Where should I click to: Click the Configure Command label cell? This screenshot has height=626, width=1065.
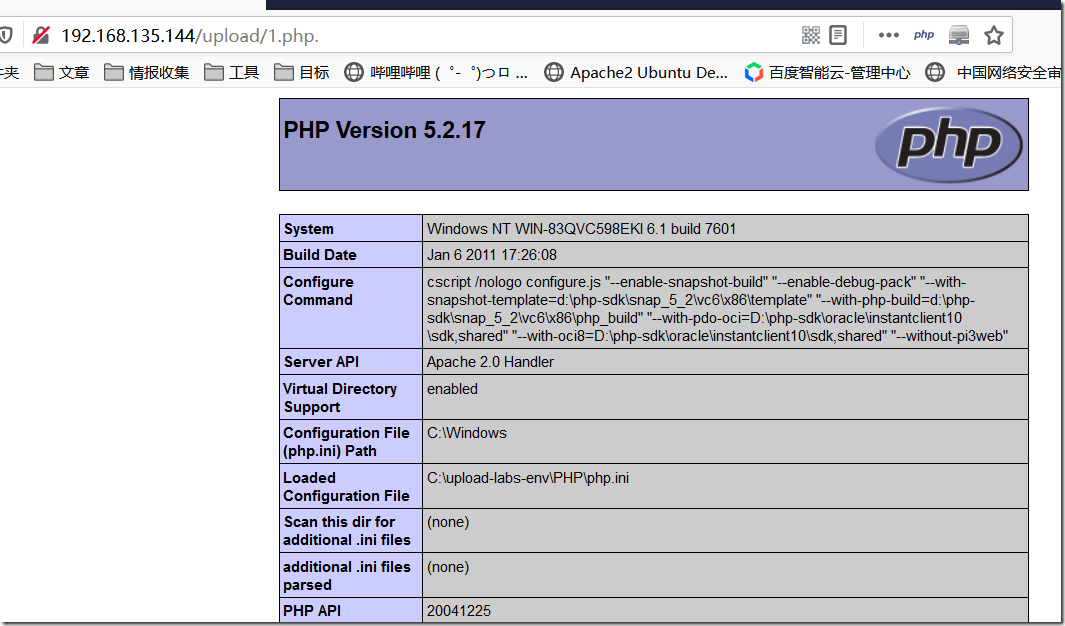point(351,308)
